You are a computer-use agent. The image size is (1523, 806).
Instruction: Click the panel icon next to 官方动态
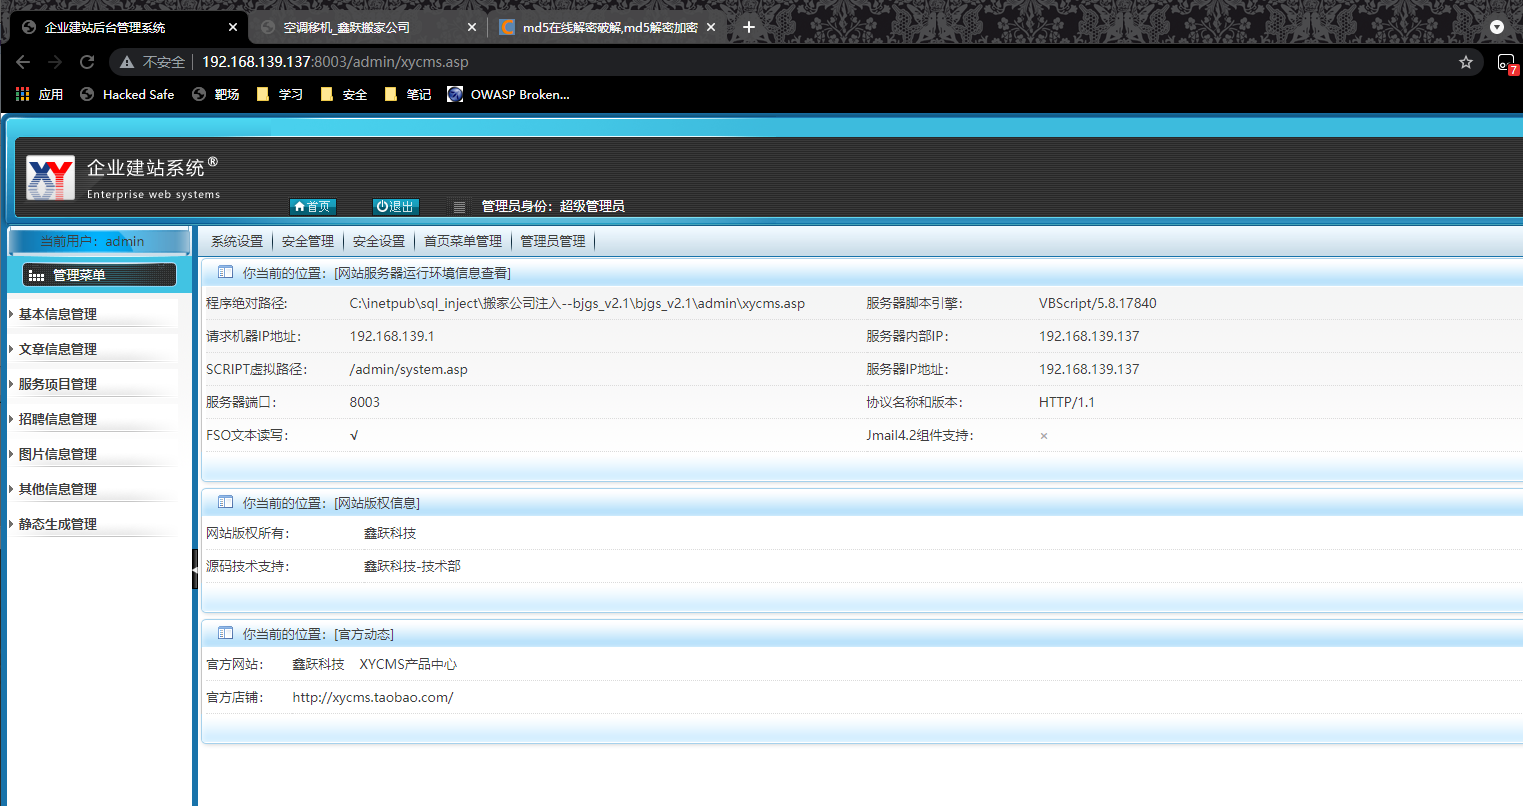(x=225, y=633)
